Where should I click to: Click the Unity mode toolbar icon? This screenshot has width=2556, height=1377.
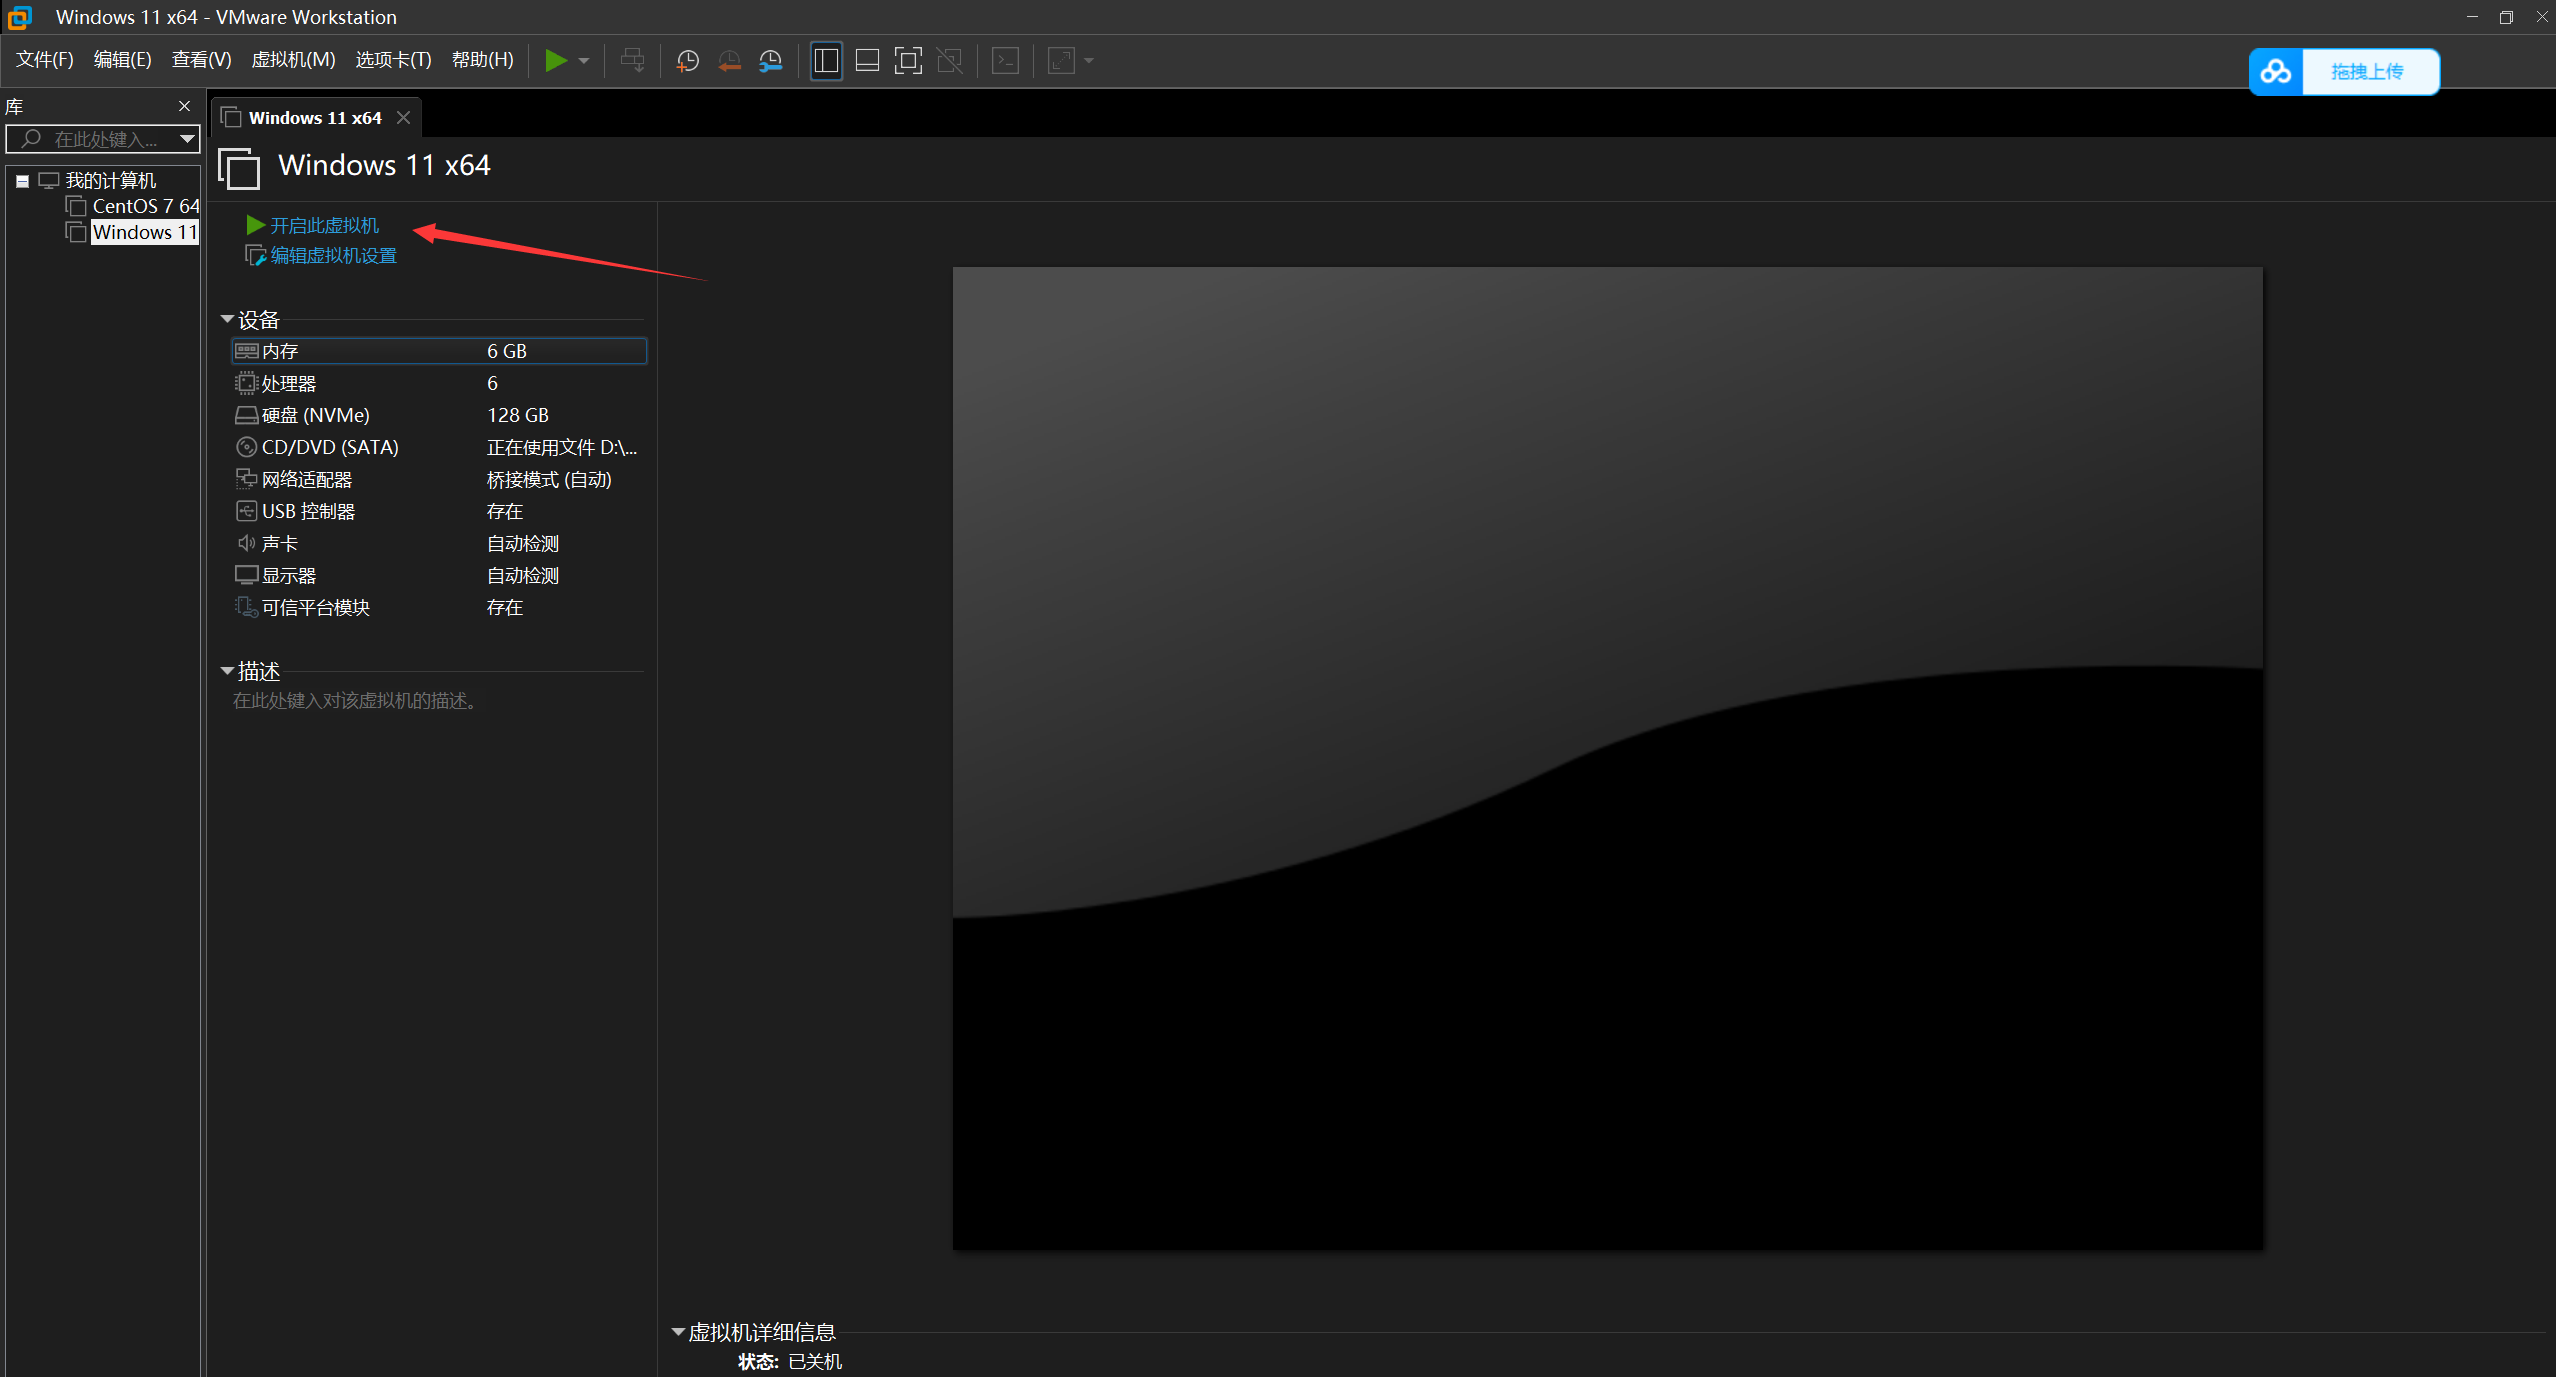click(949, 61)
